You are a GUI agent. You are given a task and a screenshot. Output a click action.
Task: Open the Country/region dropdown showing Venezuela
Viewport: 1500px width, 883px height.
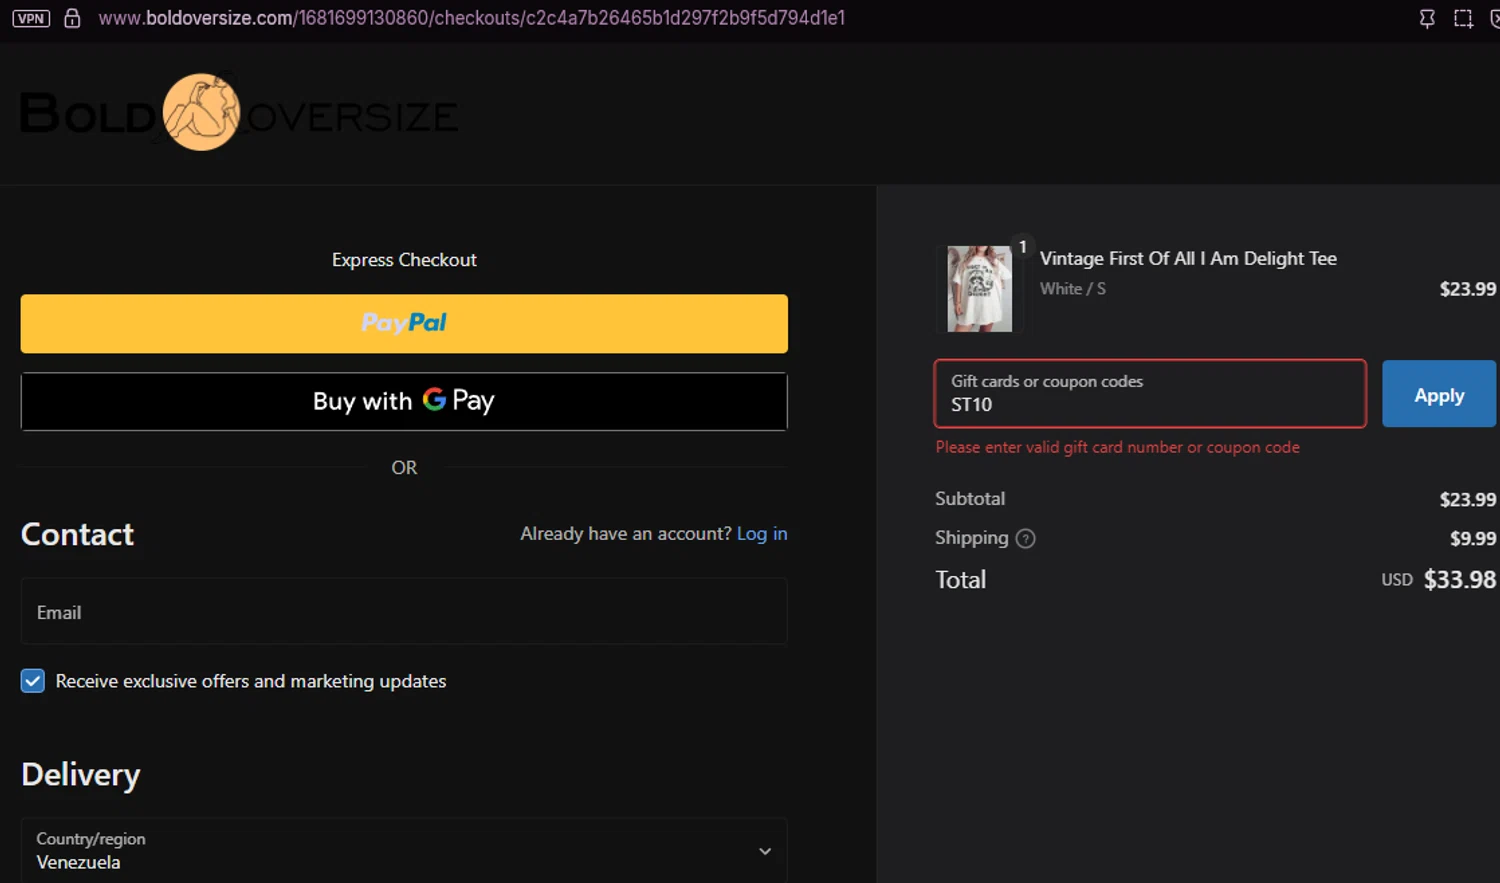tap(404, 851)
